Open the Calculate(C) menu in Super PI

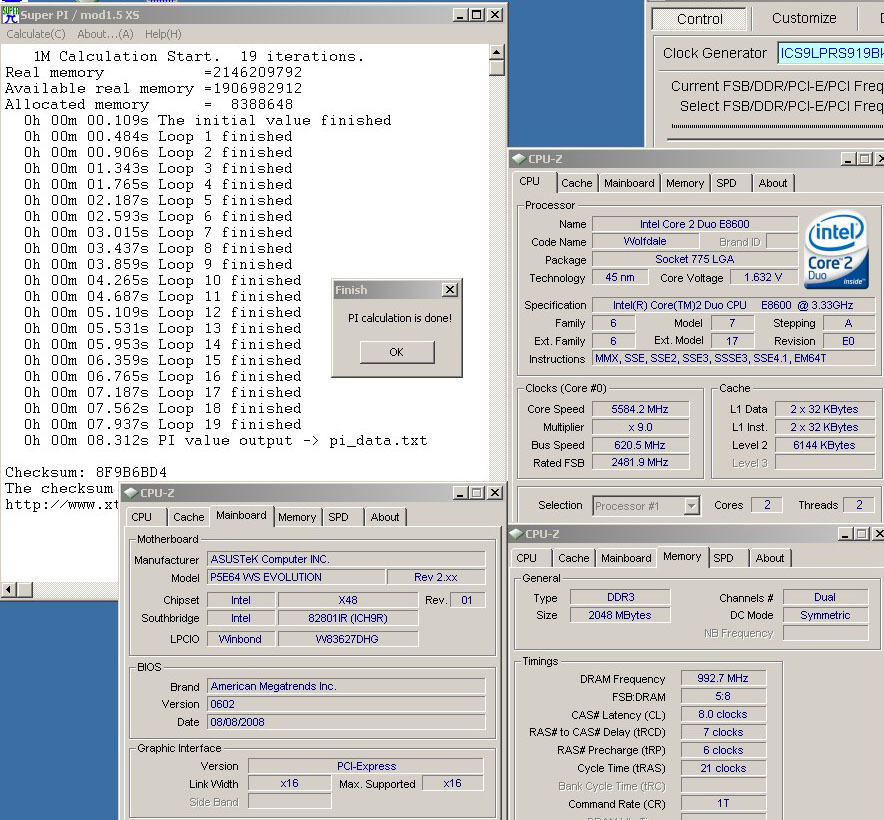pyautogui.click(x=36, y=34)
